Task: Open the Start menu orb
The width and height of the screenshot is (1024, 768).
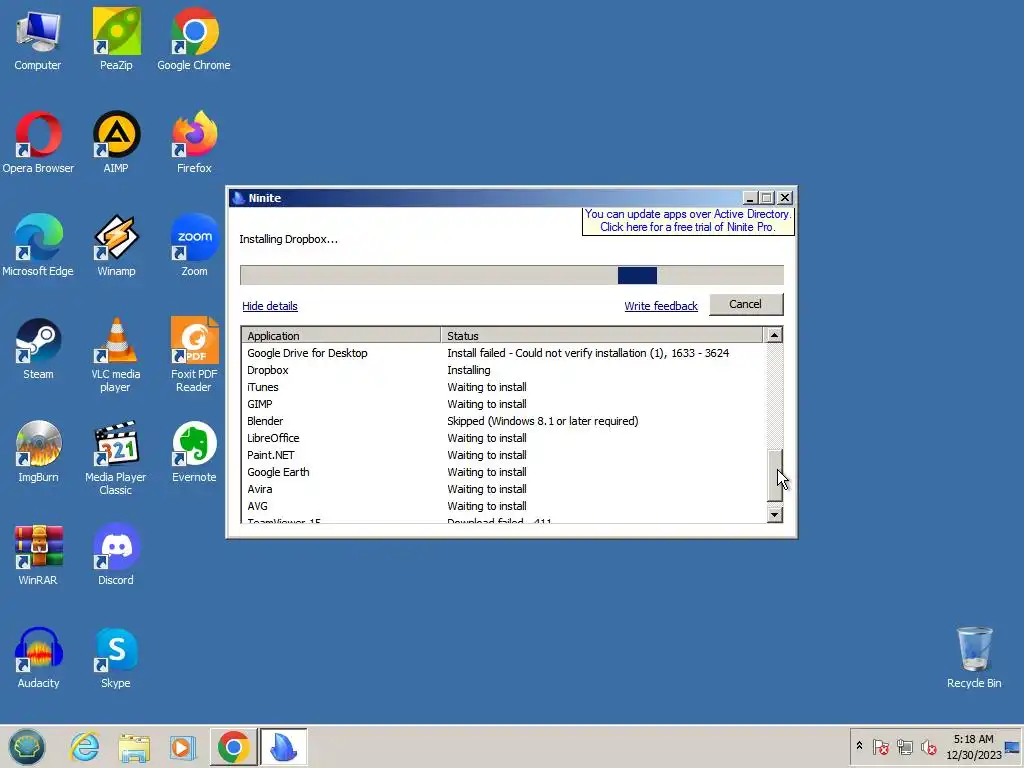Action: pyautogui.click(x=27, y=747)
